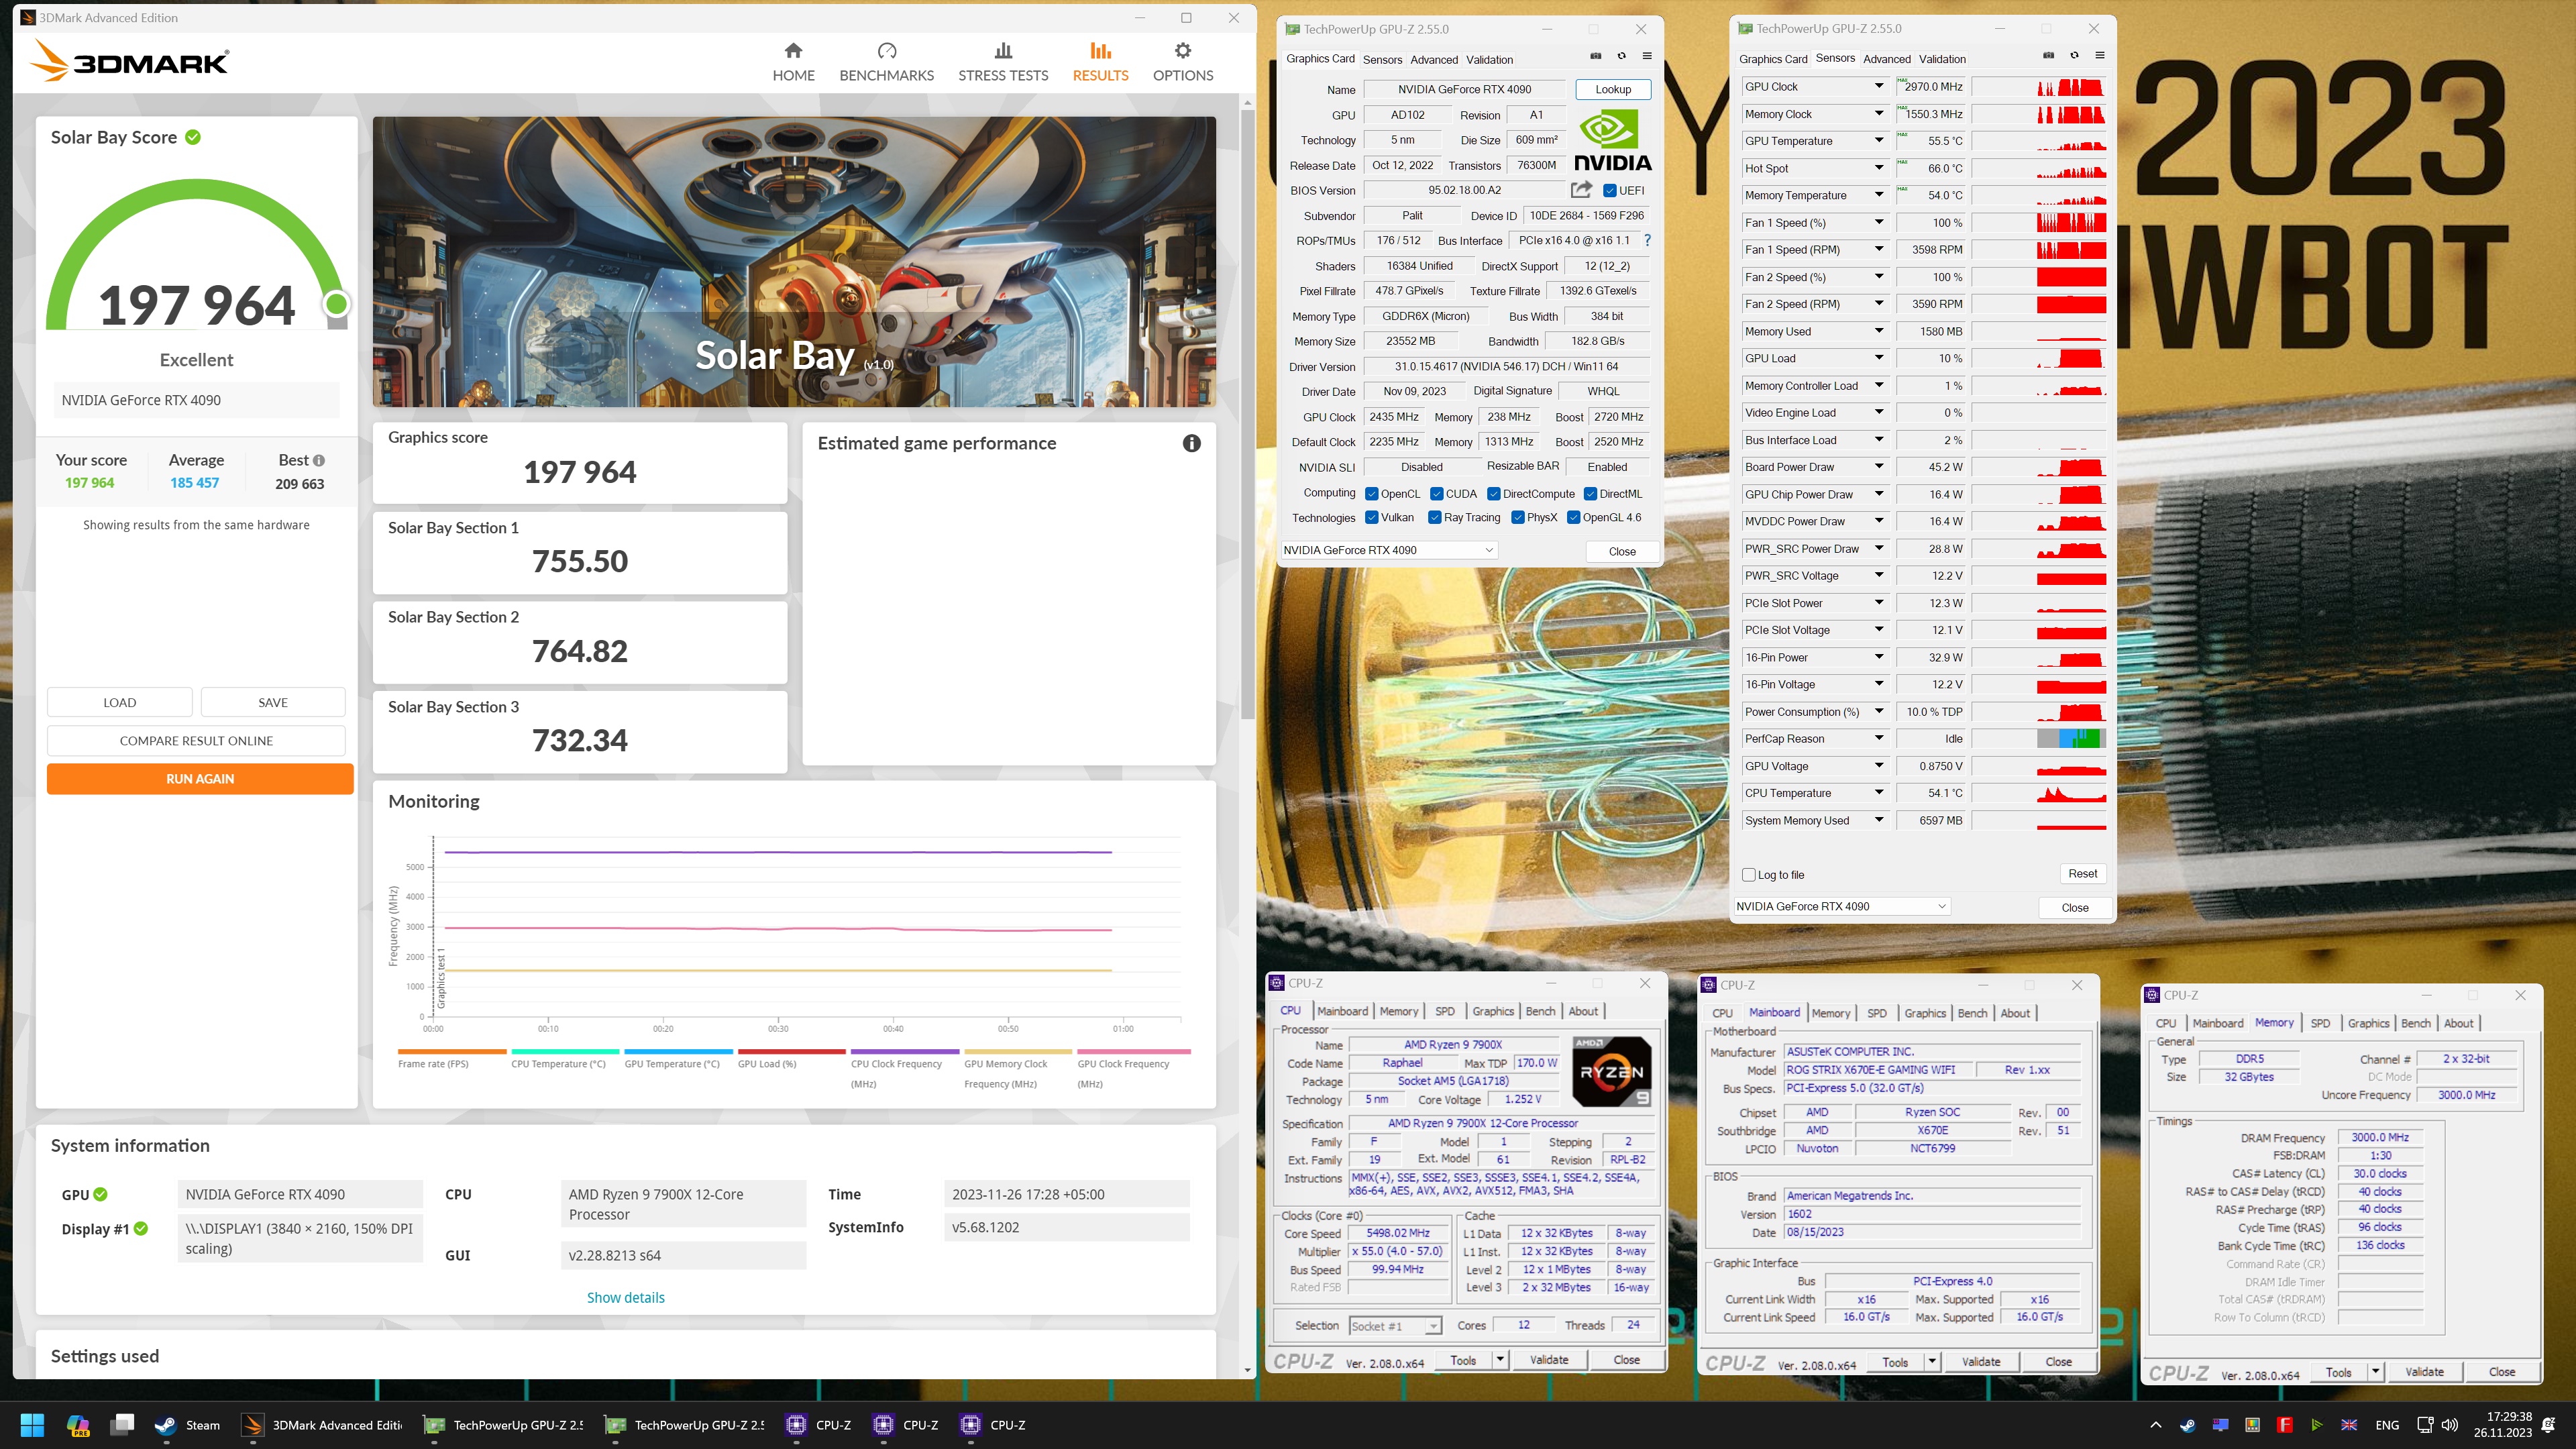Viewport: 2576px width, 1449px height.
Task: Open the Board Power Draw sensor dropdown
Action: pos(1878,467)
